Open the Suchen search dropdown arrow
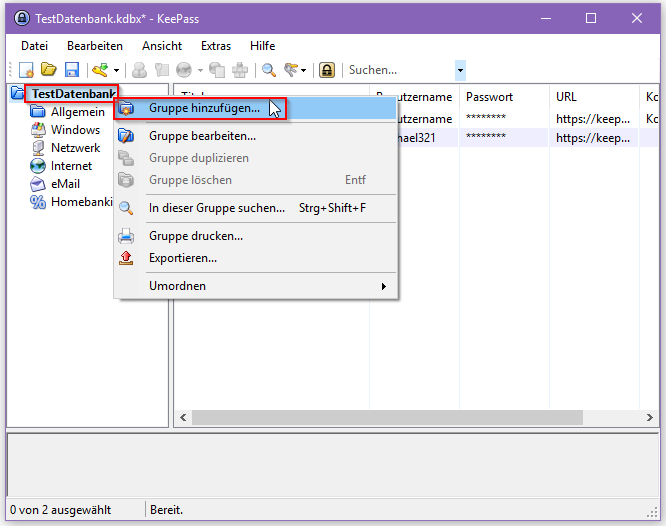Screen dimensions: 666x526 (x=460, y=71)
